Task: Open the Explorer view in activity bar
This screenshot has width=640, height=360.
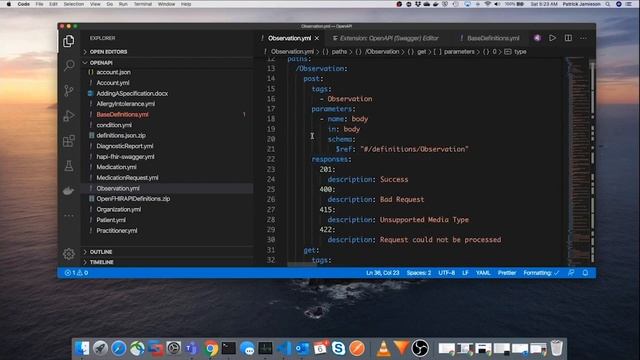Action: pyautogui.click(x=69, y=41)
